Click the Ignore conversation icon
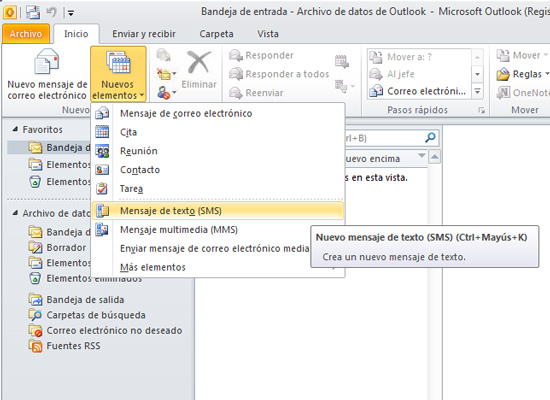Viewport: 550px width, 400px height. tap(163, 55)
